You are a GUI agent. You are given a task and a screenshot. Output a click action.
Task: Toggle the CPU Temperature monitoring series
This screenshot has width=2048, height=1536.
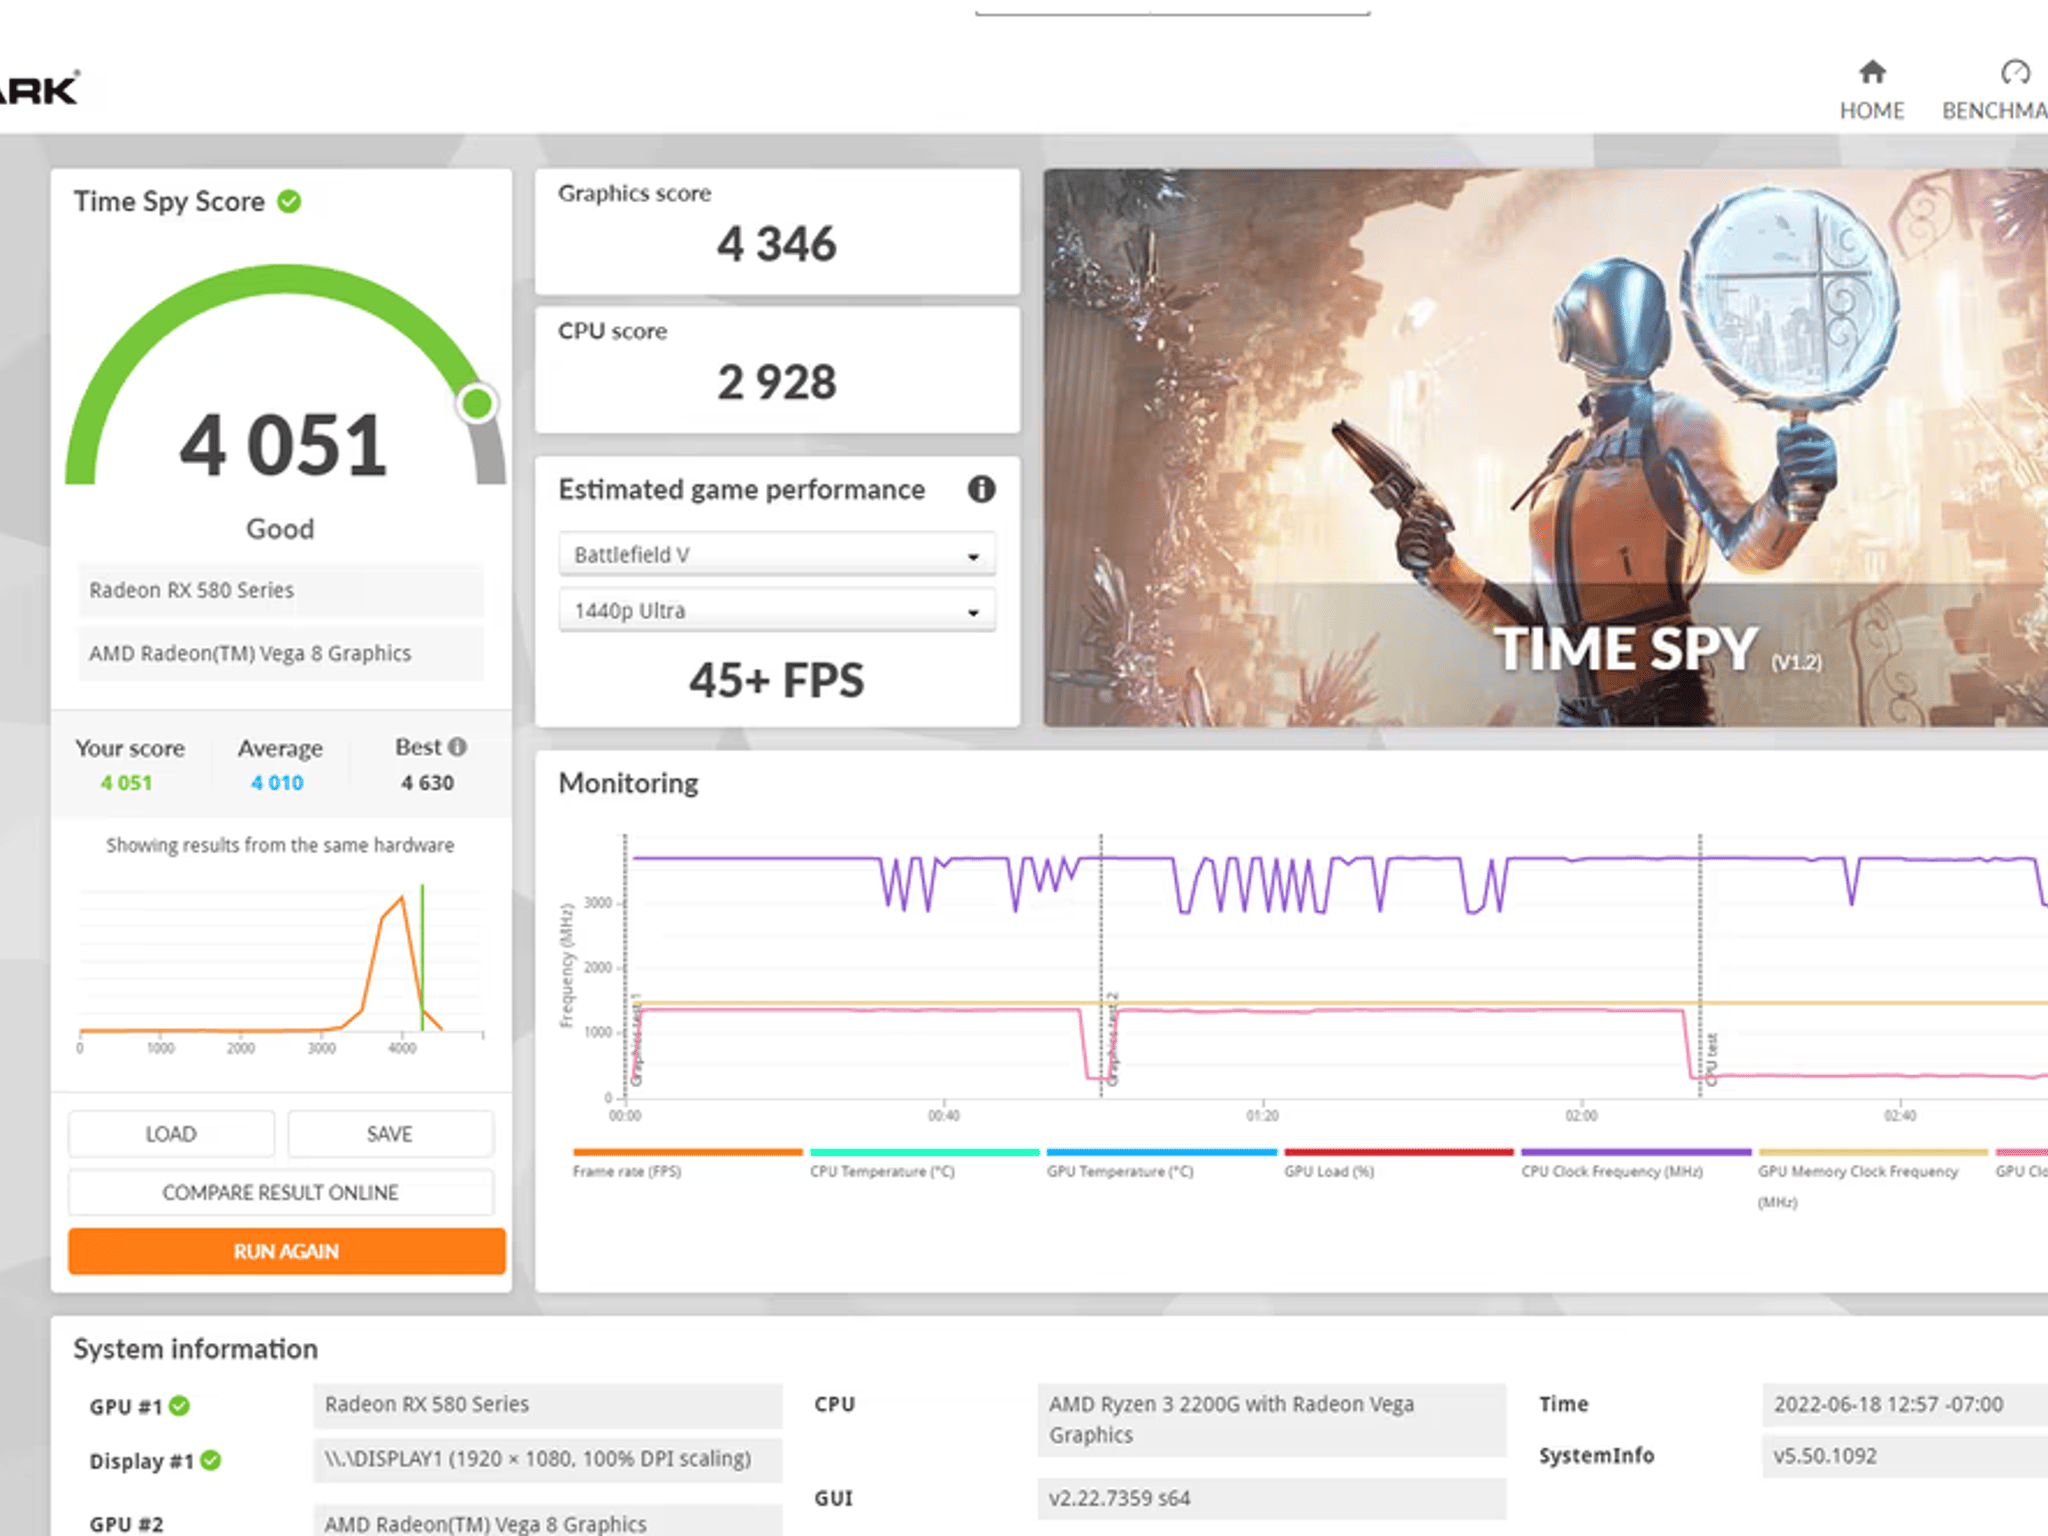924,1150
